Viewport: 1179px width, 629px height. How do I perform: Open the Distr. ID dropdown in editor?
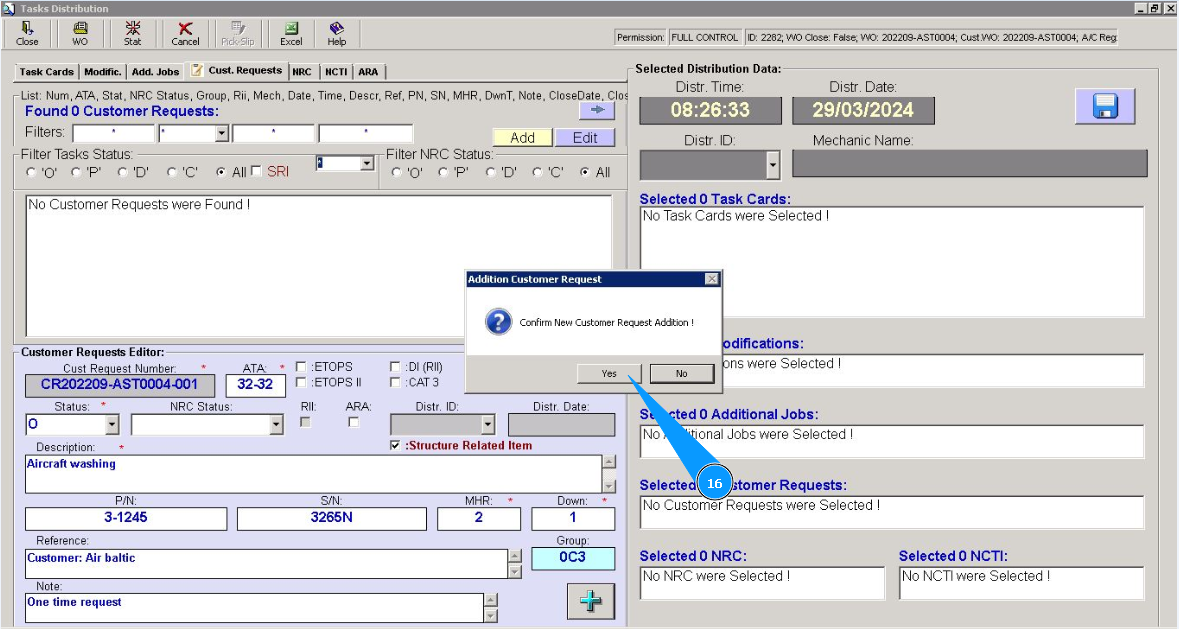[x=488, y=425]
